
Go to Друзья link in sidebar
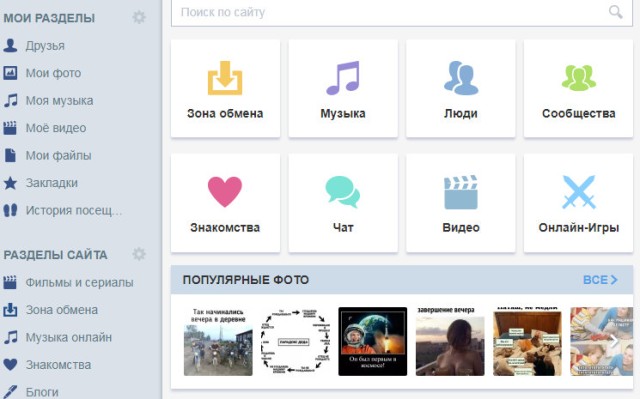(45, 46)
